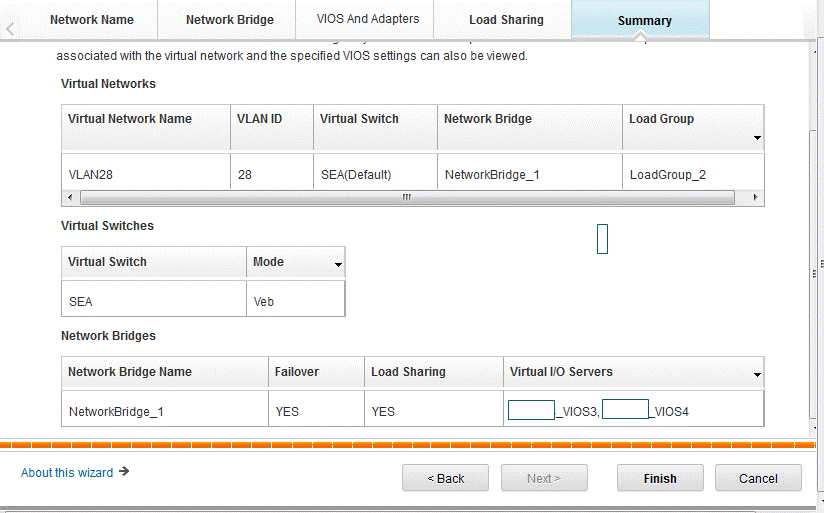Open the Network Bridge tab

(x=229, y=20)
